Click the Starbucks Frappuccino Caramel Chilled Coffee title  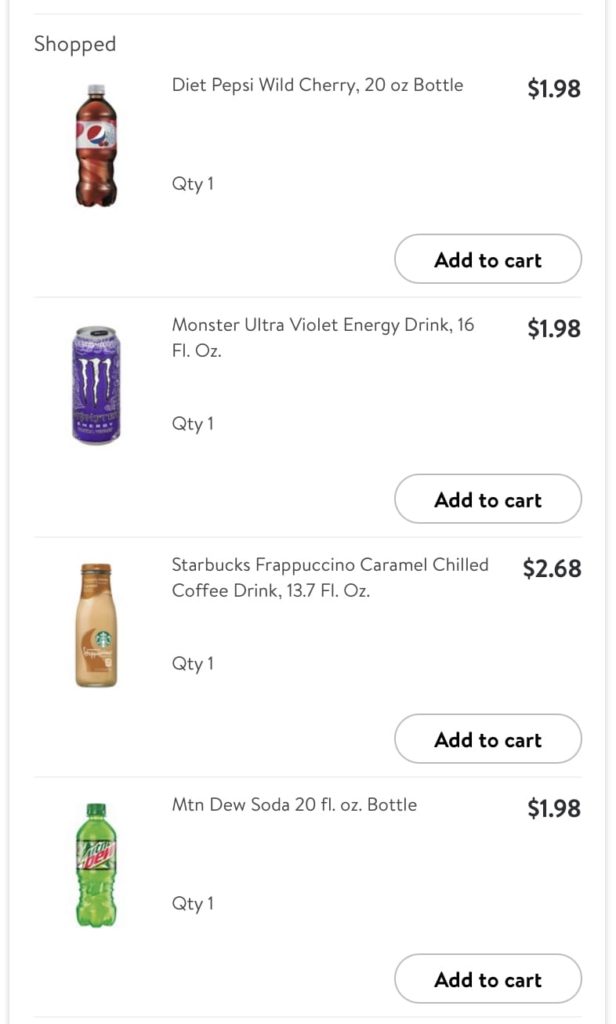tap(330, 577)
